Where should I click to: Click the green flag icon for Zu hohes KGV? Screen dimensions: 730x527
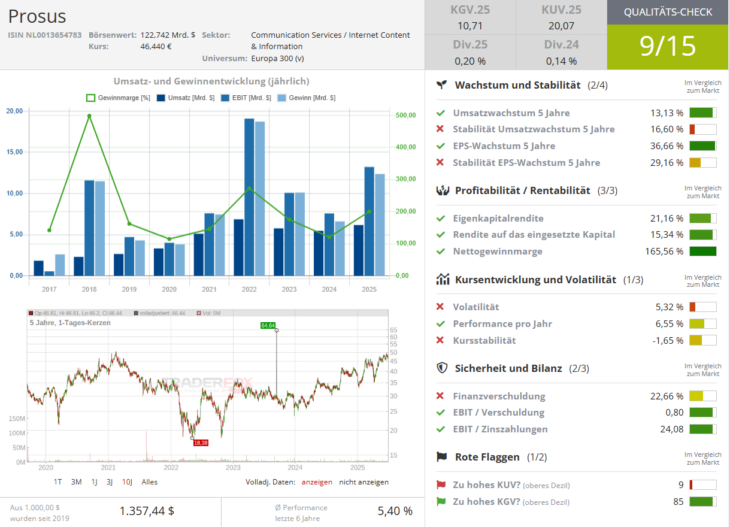pos(441,501)
